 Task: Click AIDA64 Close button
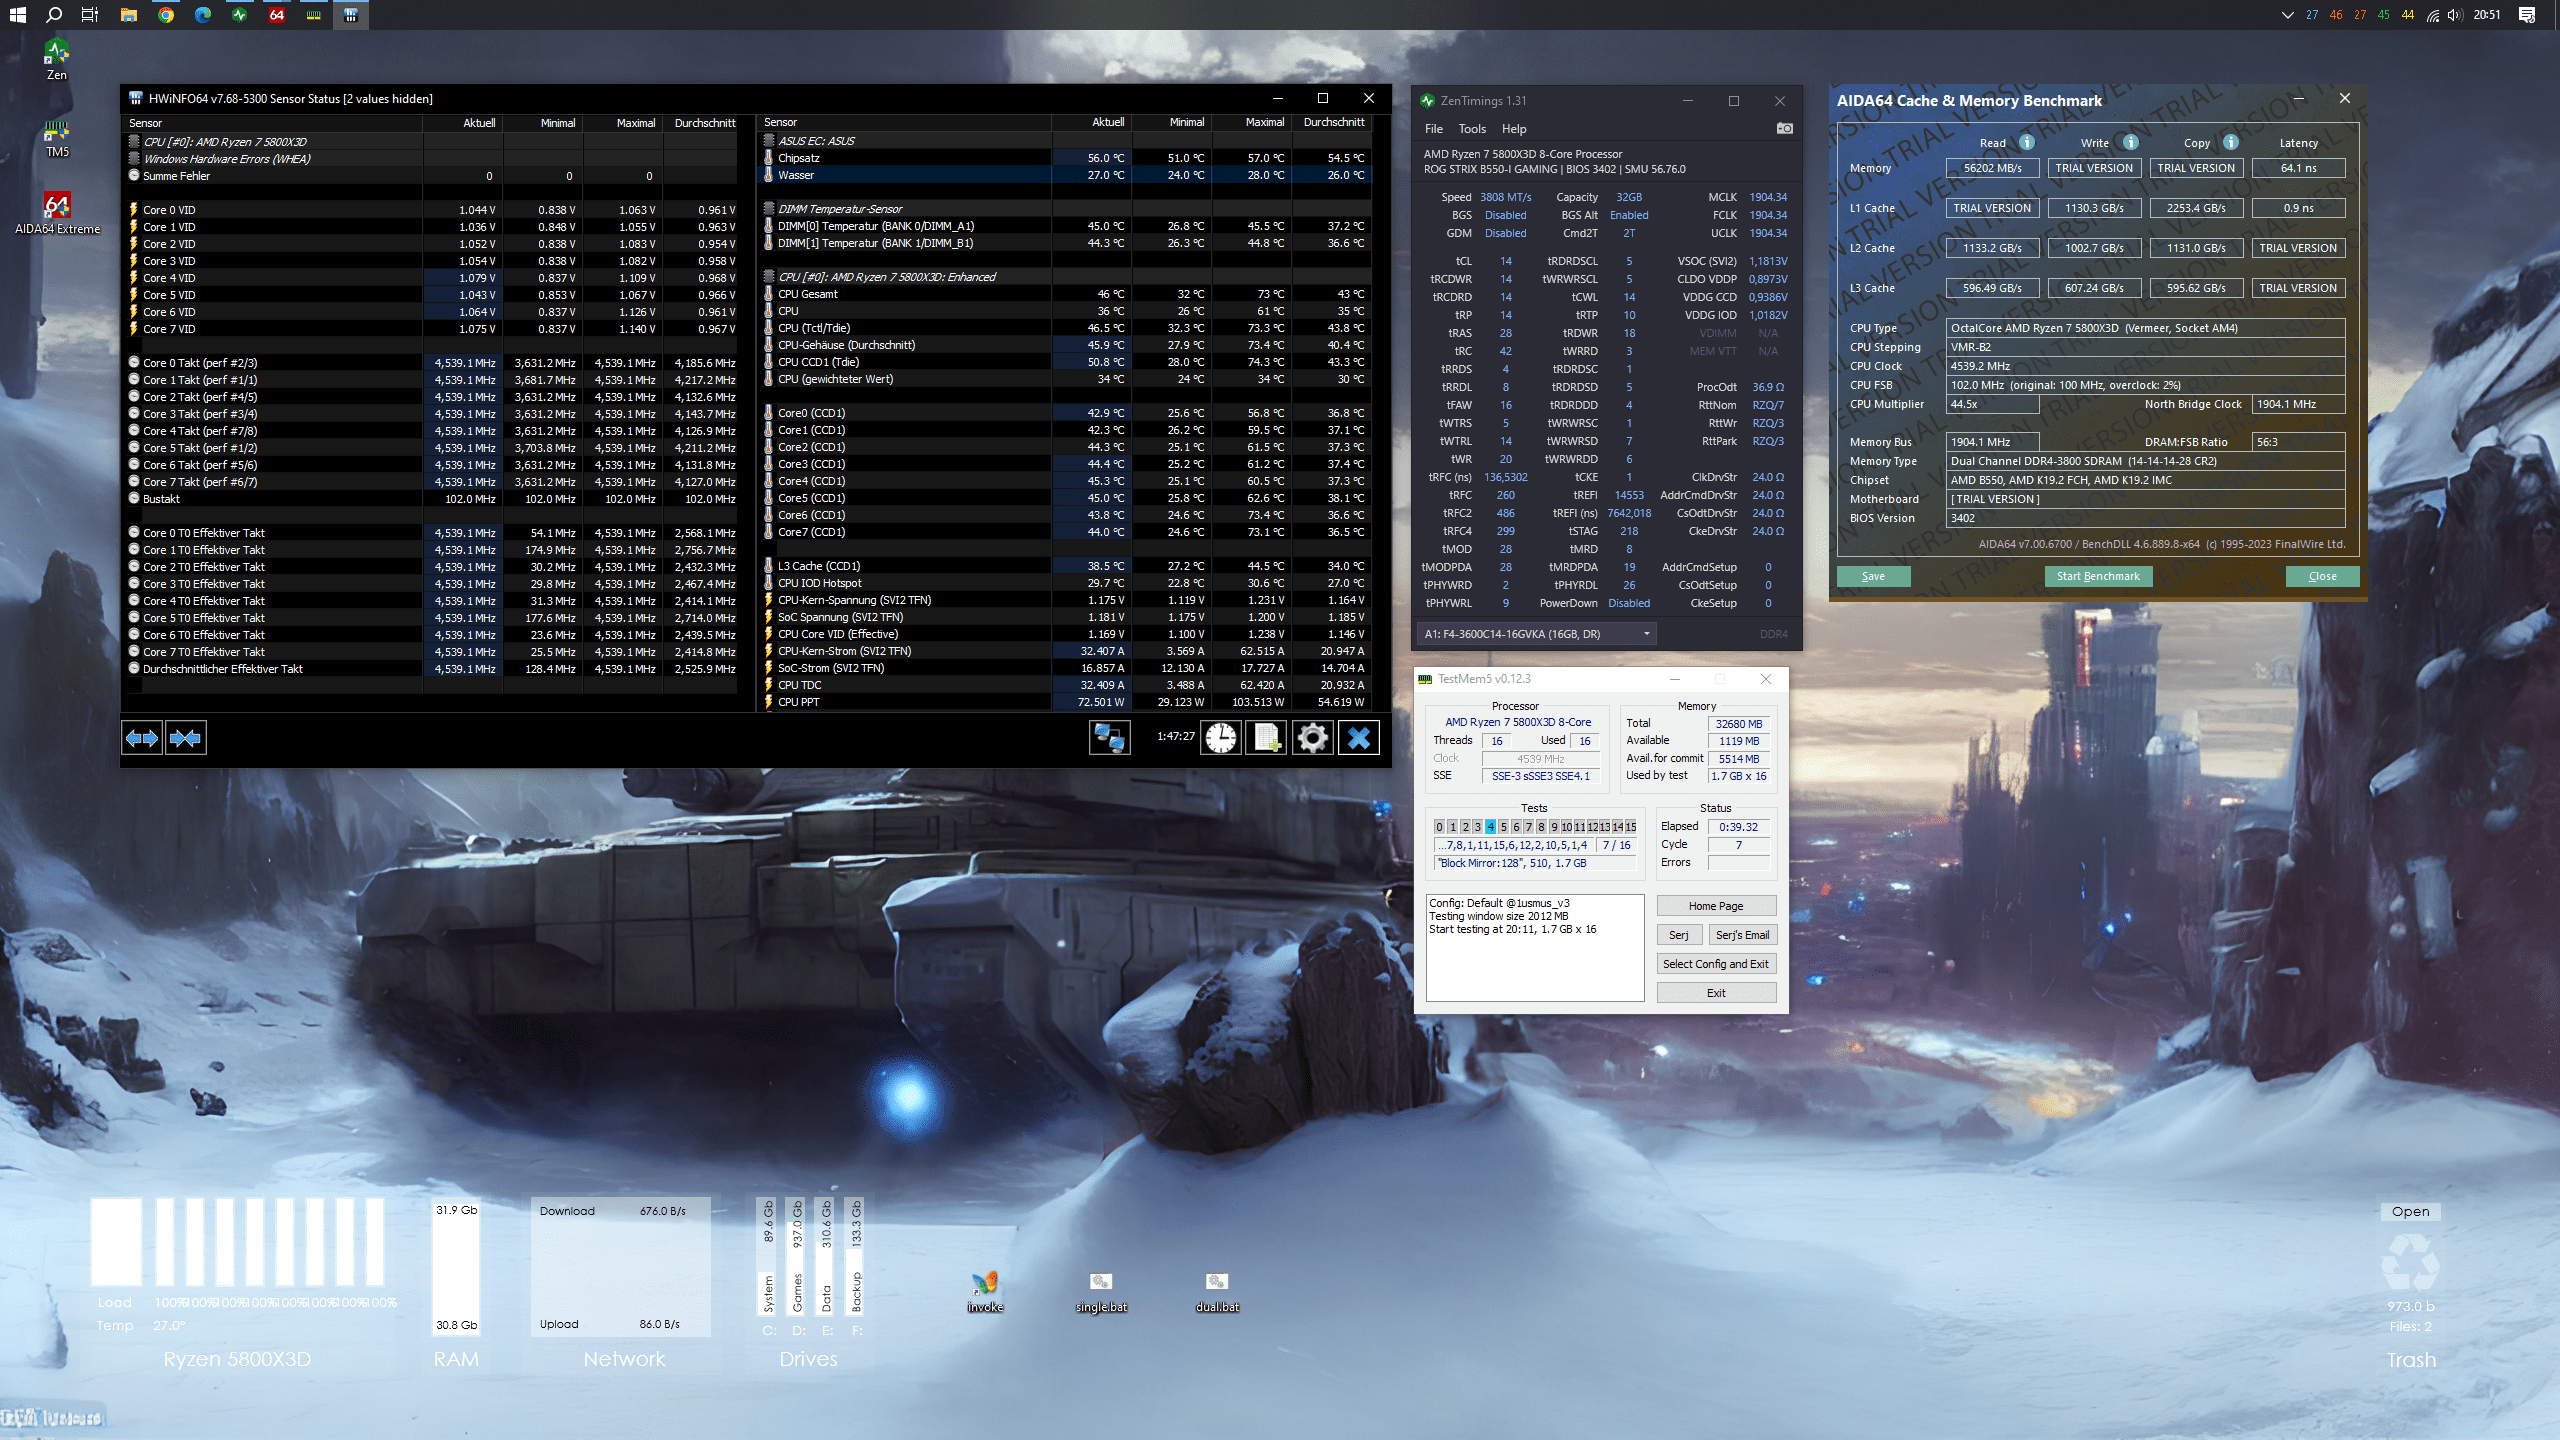[x=2322, y=576]
